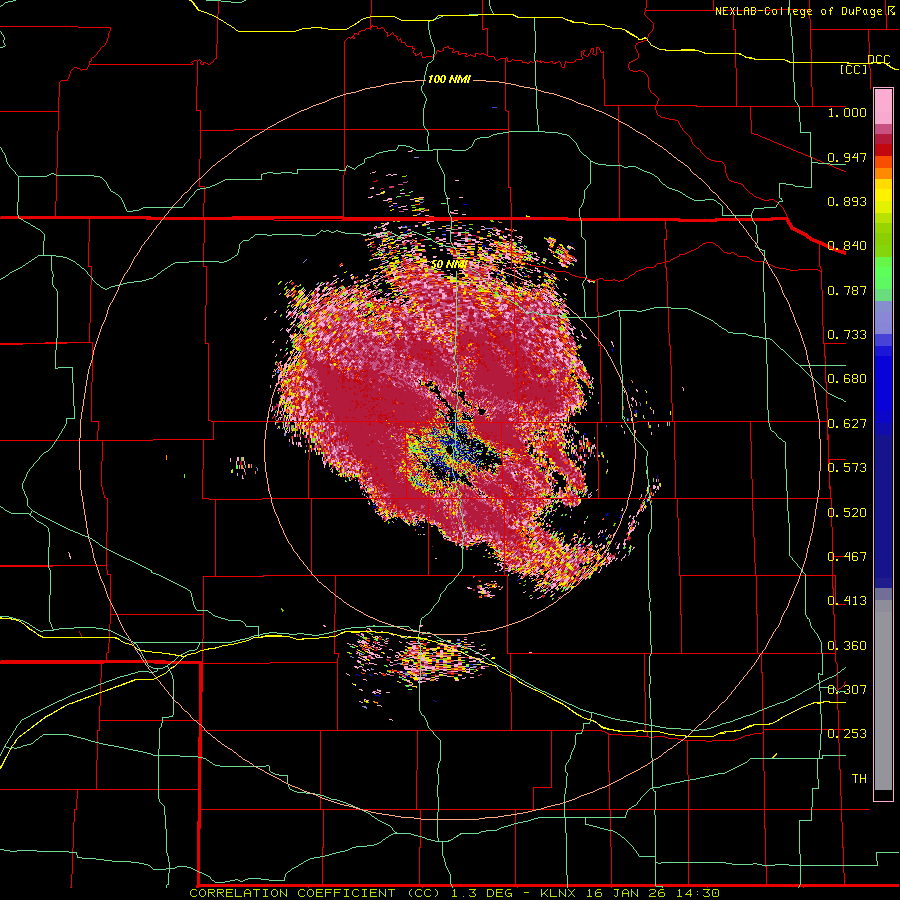900x900 pixels.
Task: Select the 0.733 scale value
Action: (847, 335)
